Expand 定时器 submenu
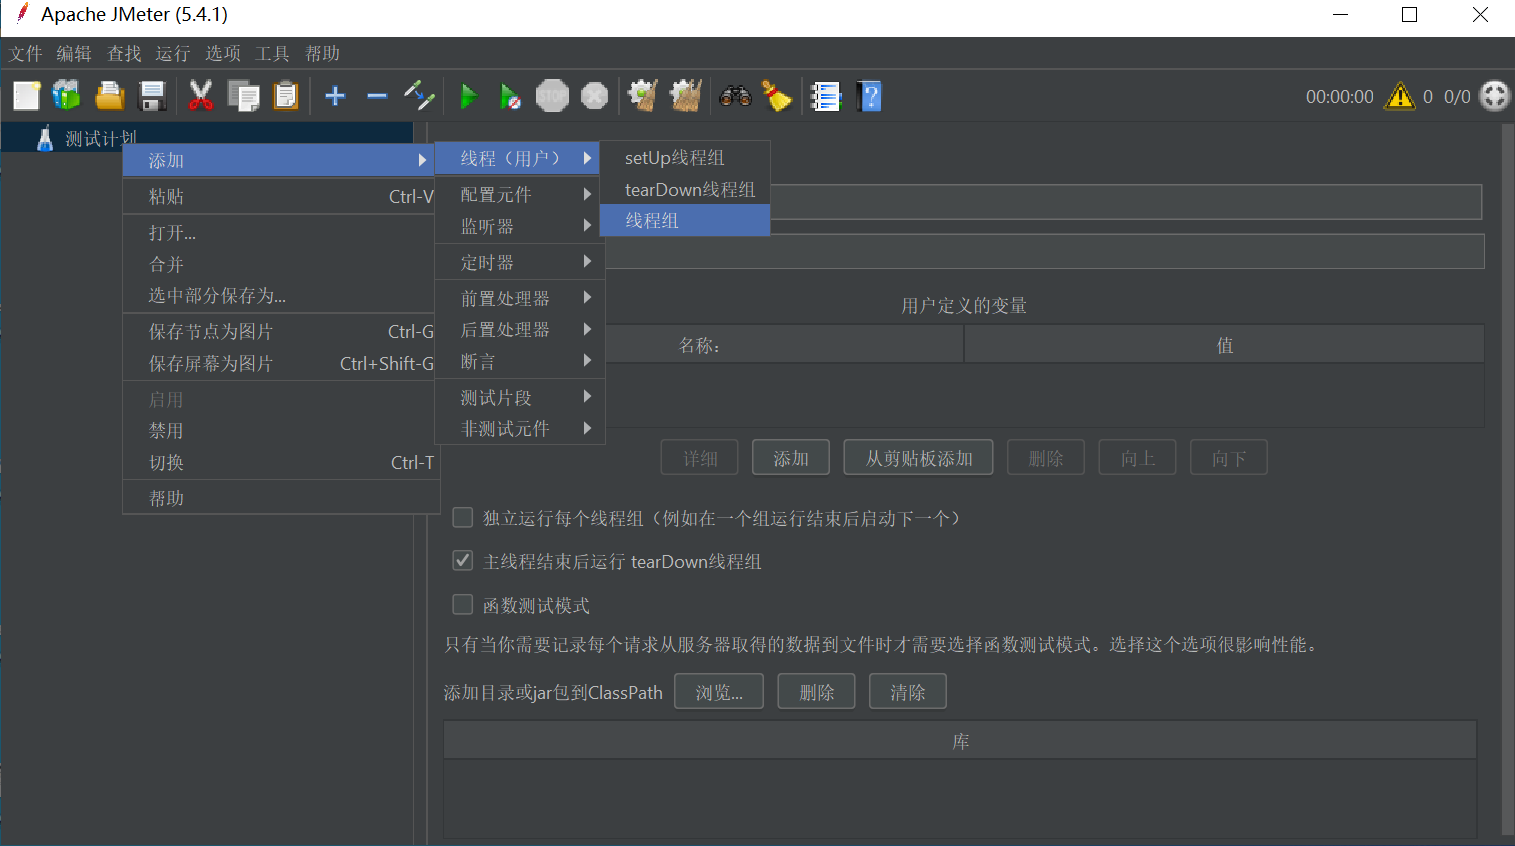1515x846 pixels. click(x=520, y=262)
